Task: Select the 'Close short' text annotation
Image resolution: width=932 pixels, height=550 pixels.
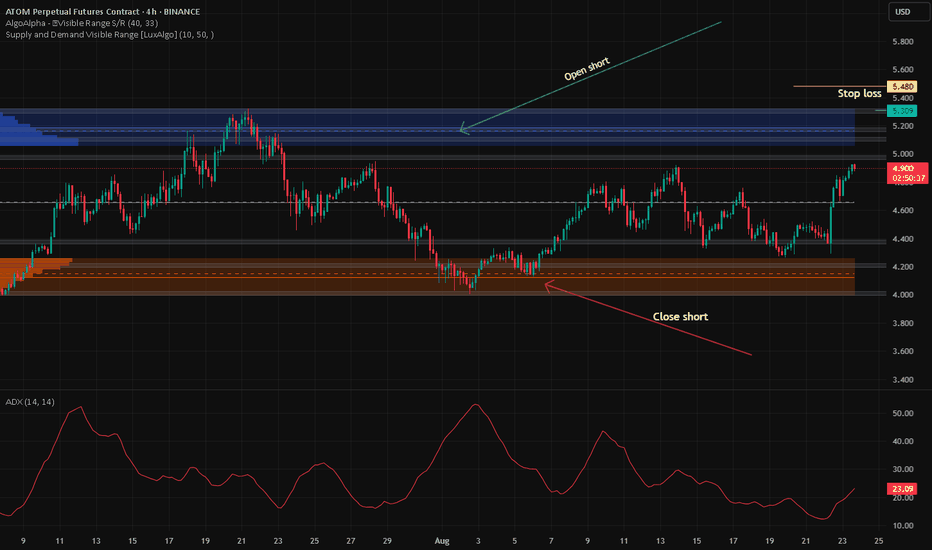Action: coord(679,316)
